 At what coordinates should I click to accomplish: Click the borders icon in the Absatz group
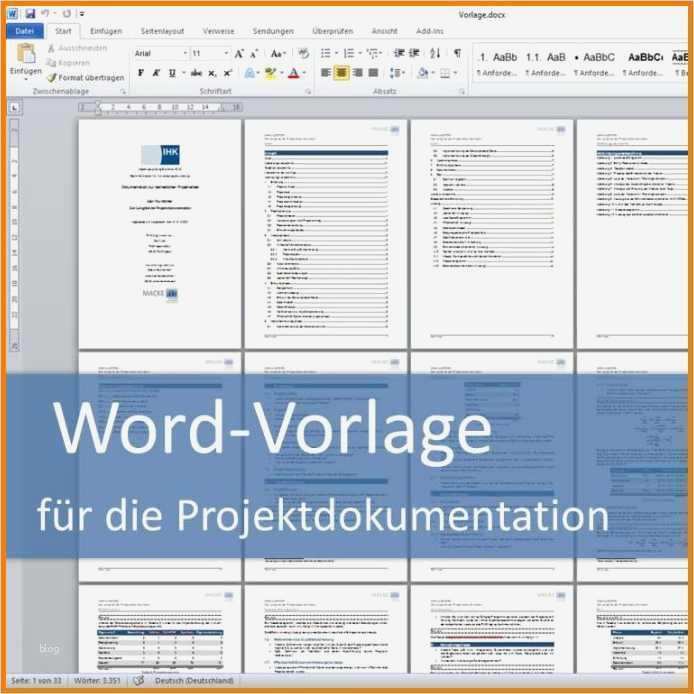445,73
